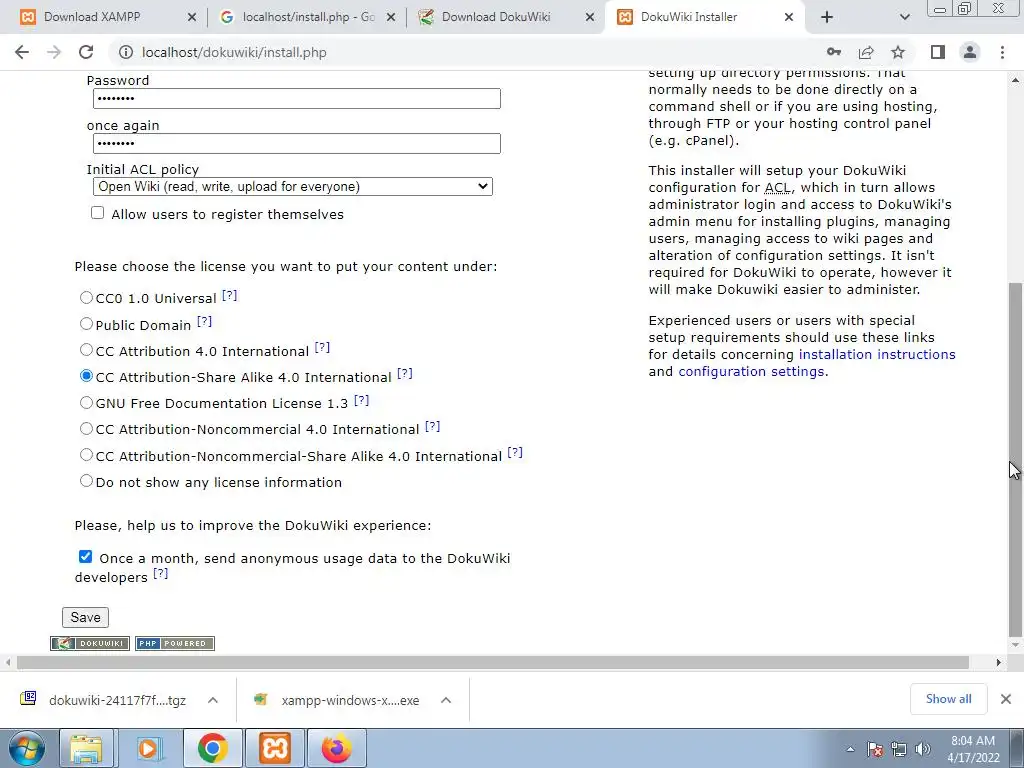
Task: Open configuration settings link
Action: pyautogui.click(x=751, y=372)
